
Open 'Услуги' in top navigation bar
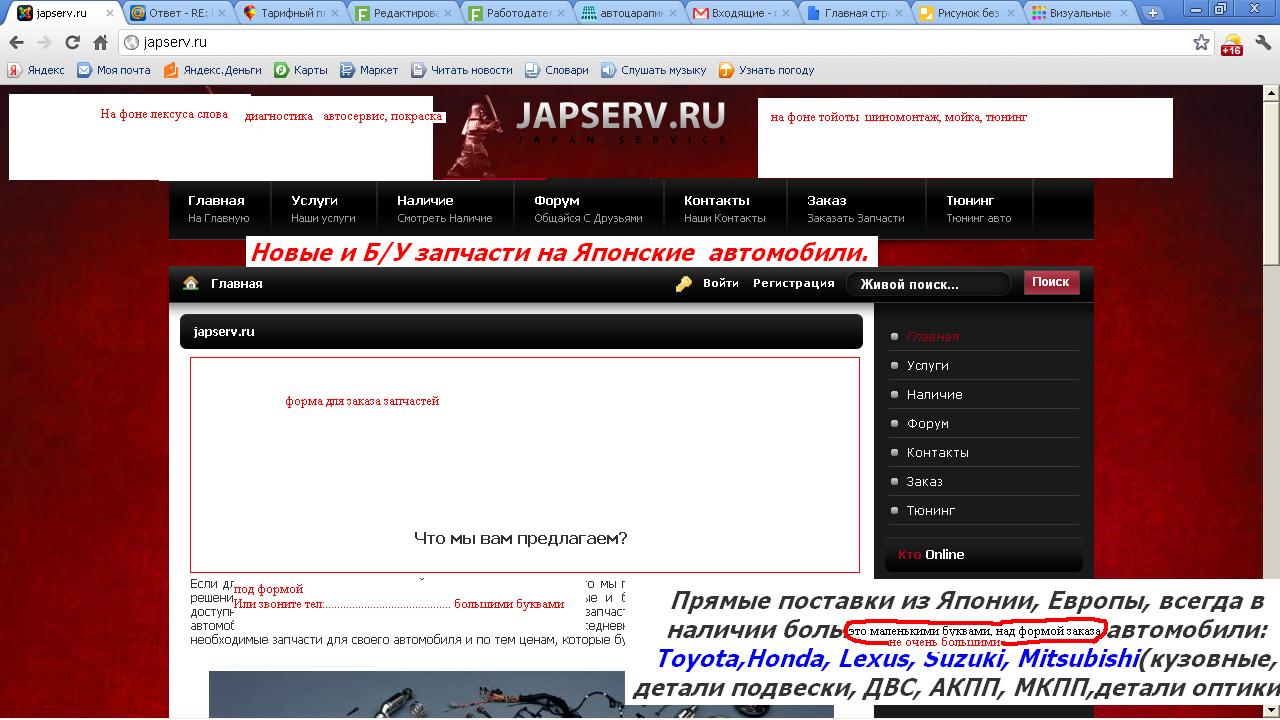[x=323, y=208]
